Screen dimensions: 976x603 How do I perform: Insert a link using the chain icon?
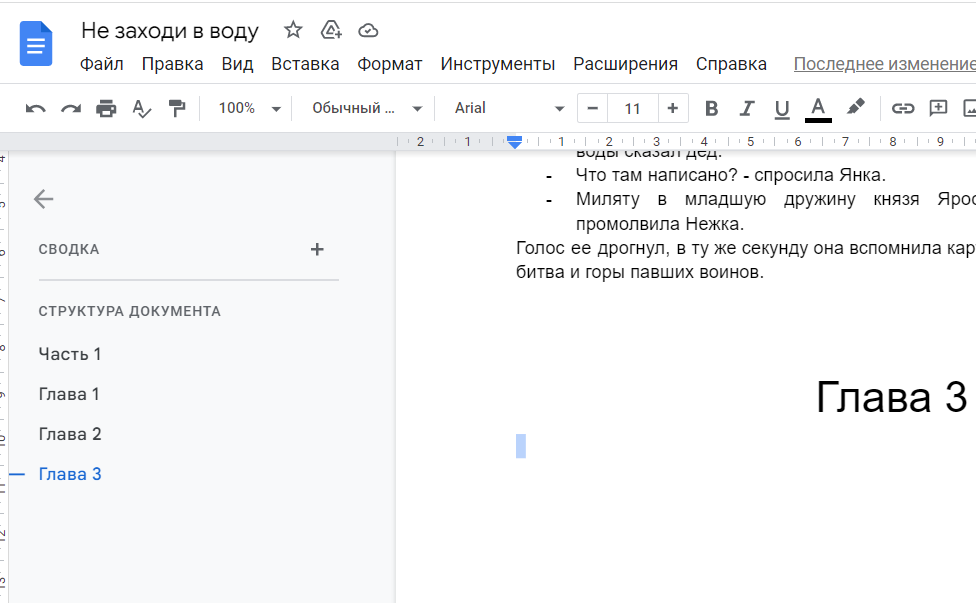tap(903, 108)
